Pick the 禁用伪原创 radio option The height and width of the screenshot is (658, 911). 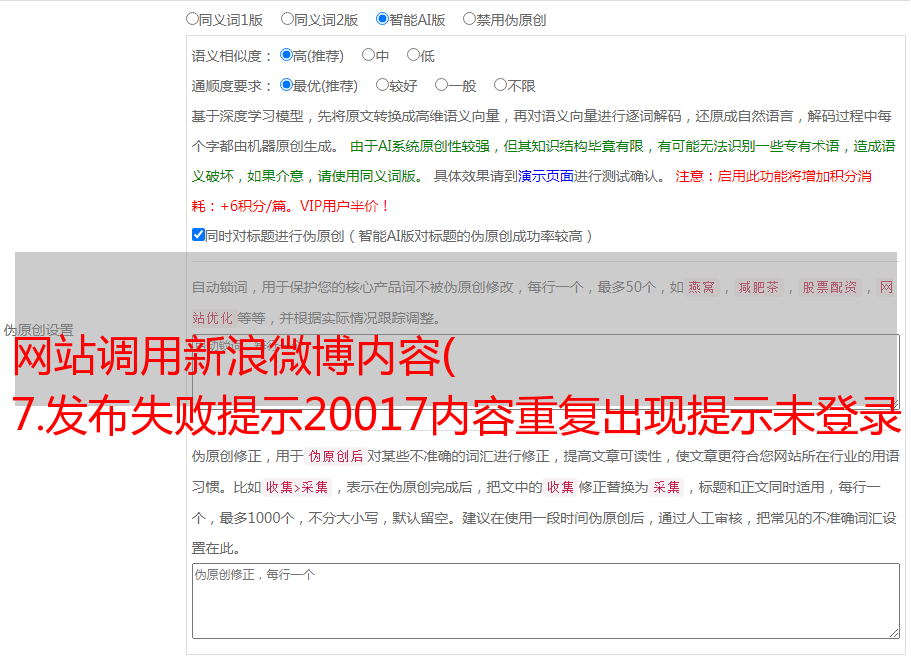pos(469,19)
